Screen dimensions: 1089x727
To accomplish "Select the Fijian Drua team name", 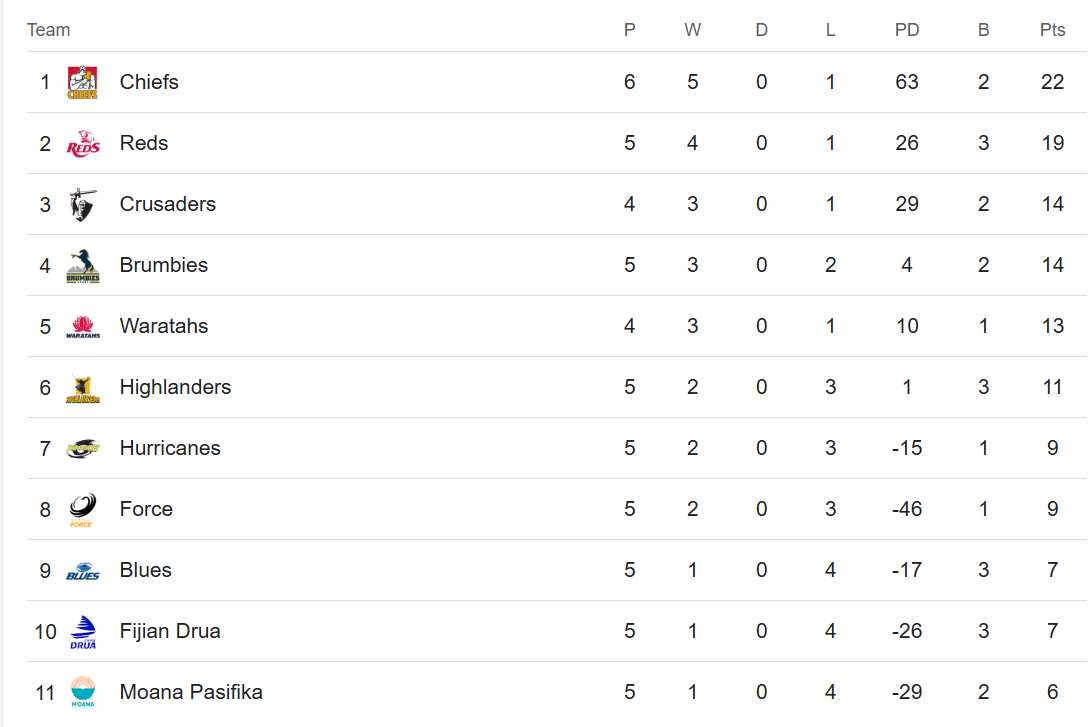I will click(170, 631).
